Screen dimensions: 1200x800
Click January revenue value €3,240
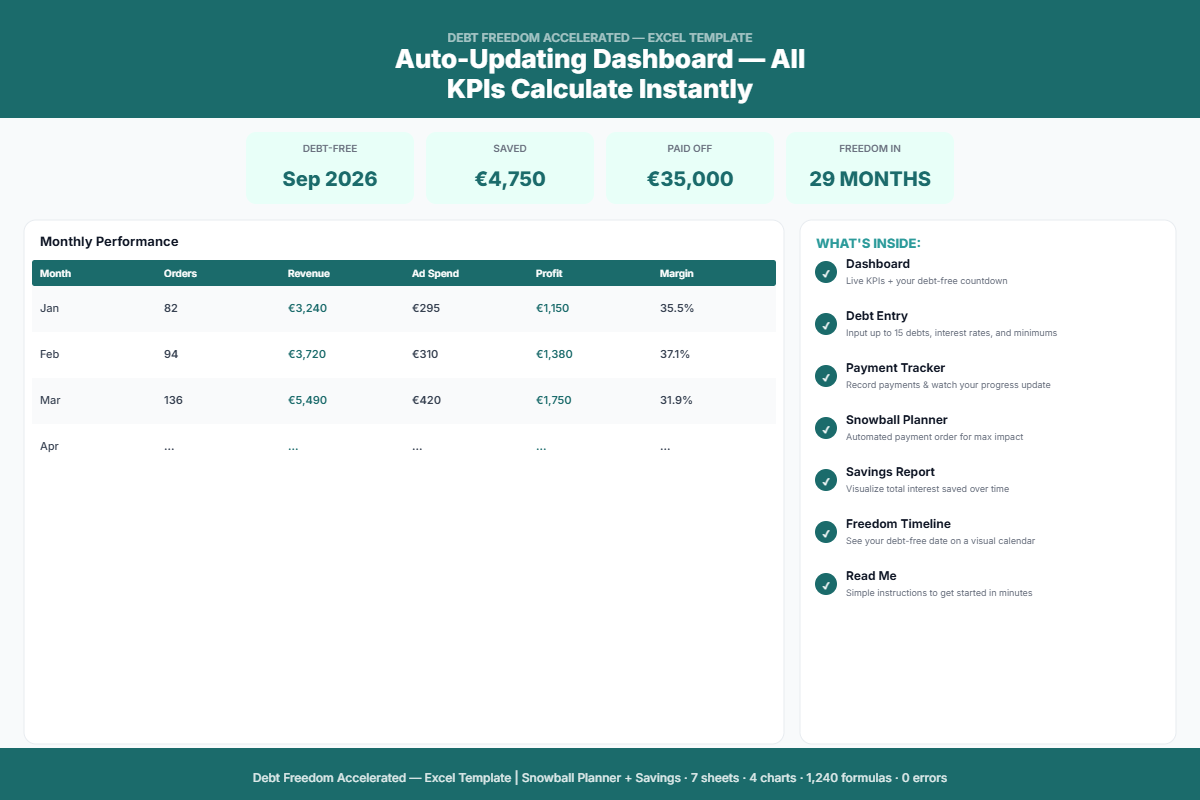pos(307,308)
